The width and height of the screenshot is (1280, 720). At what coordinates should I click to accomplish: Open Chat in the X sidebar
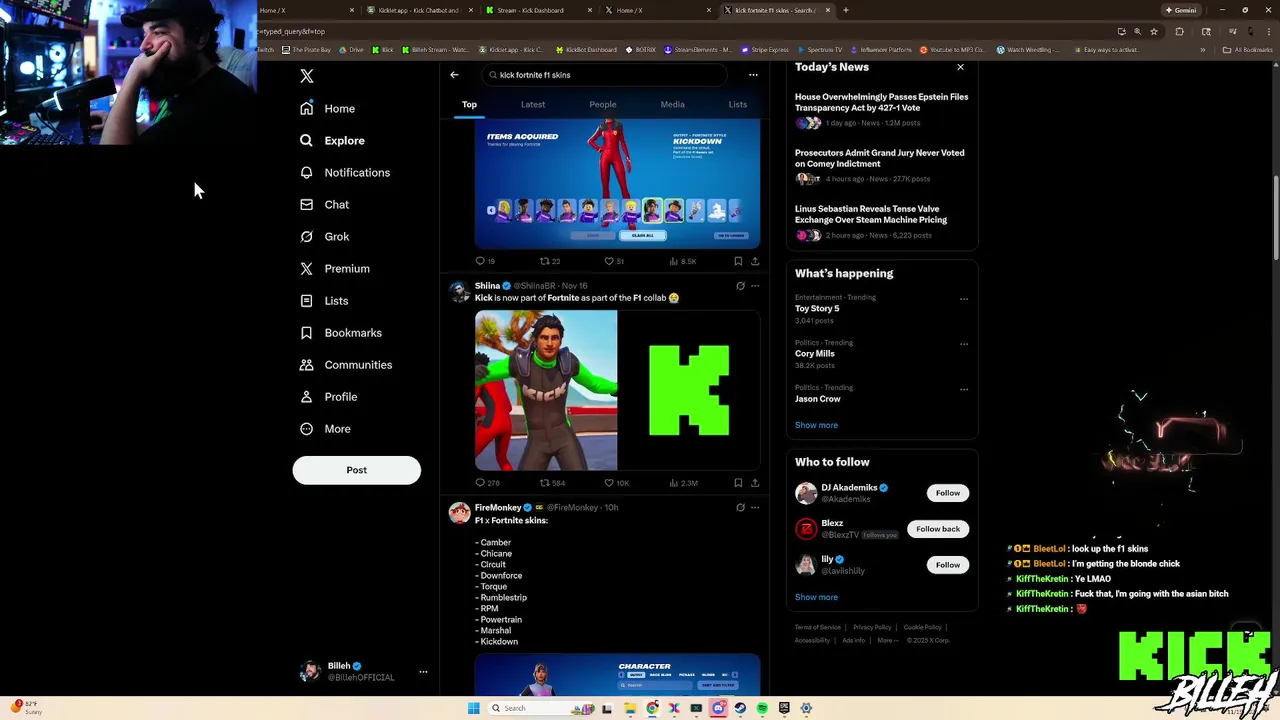point(324,204)
